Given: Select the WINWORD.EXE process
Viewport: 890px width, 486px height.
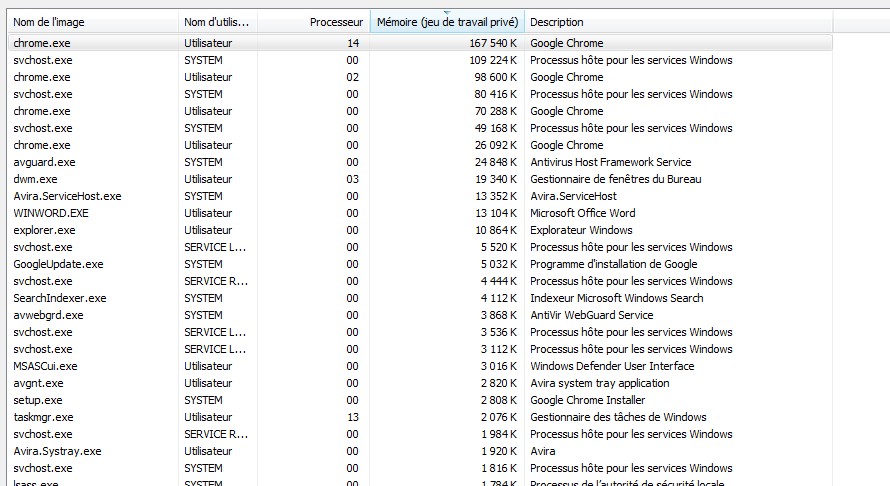Looking at the screenshot, I should pos(420,213).
